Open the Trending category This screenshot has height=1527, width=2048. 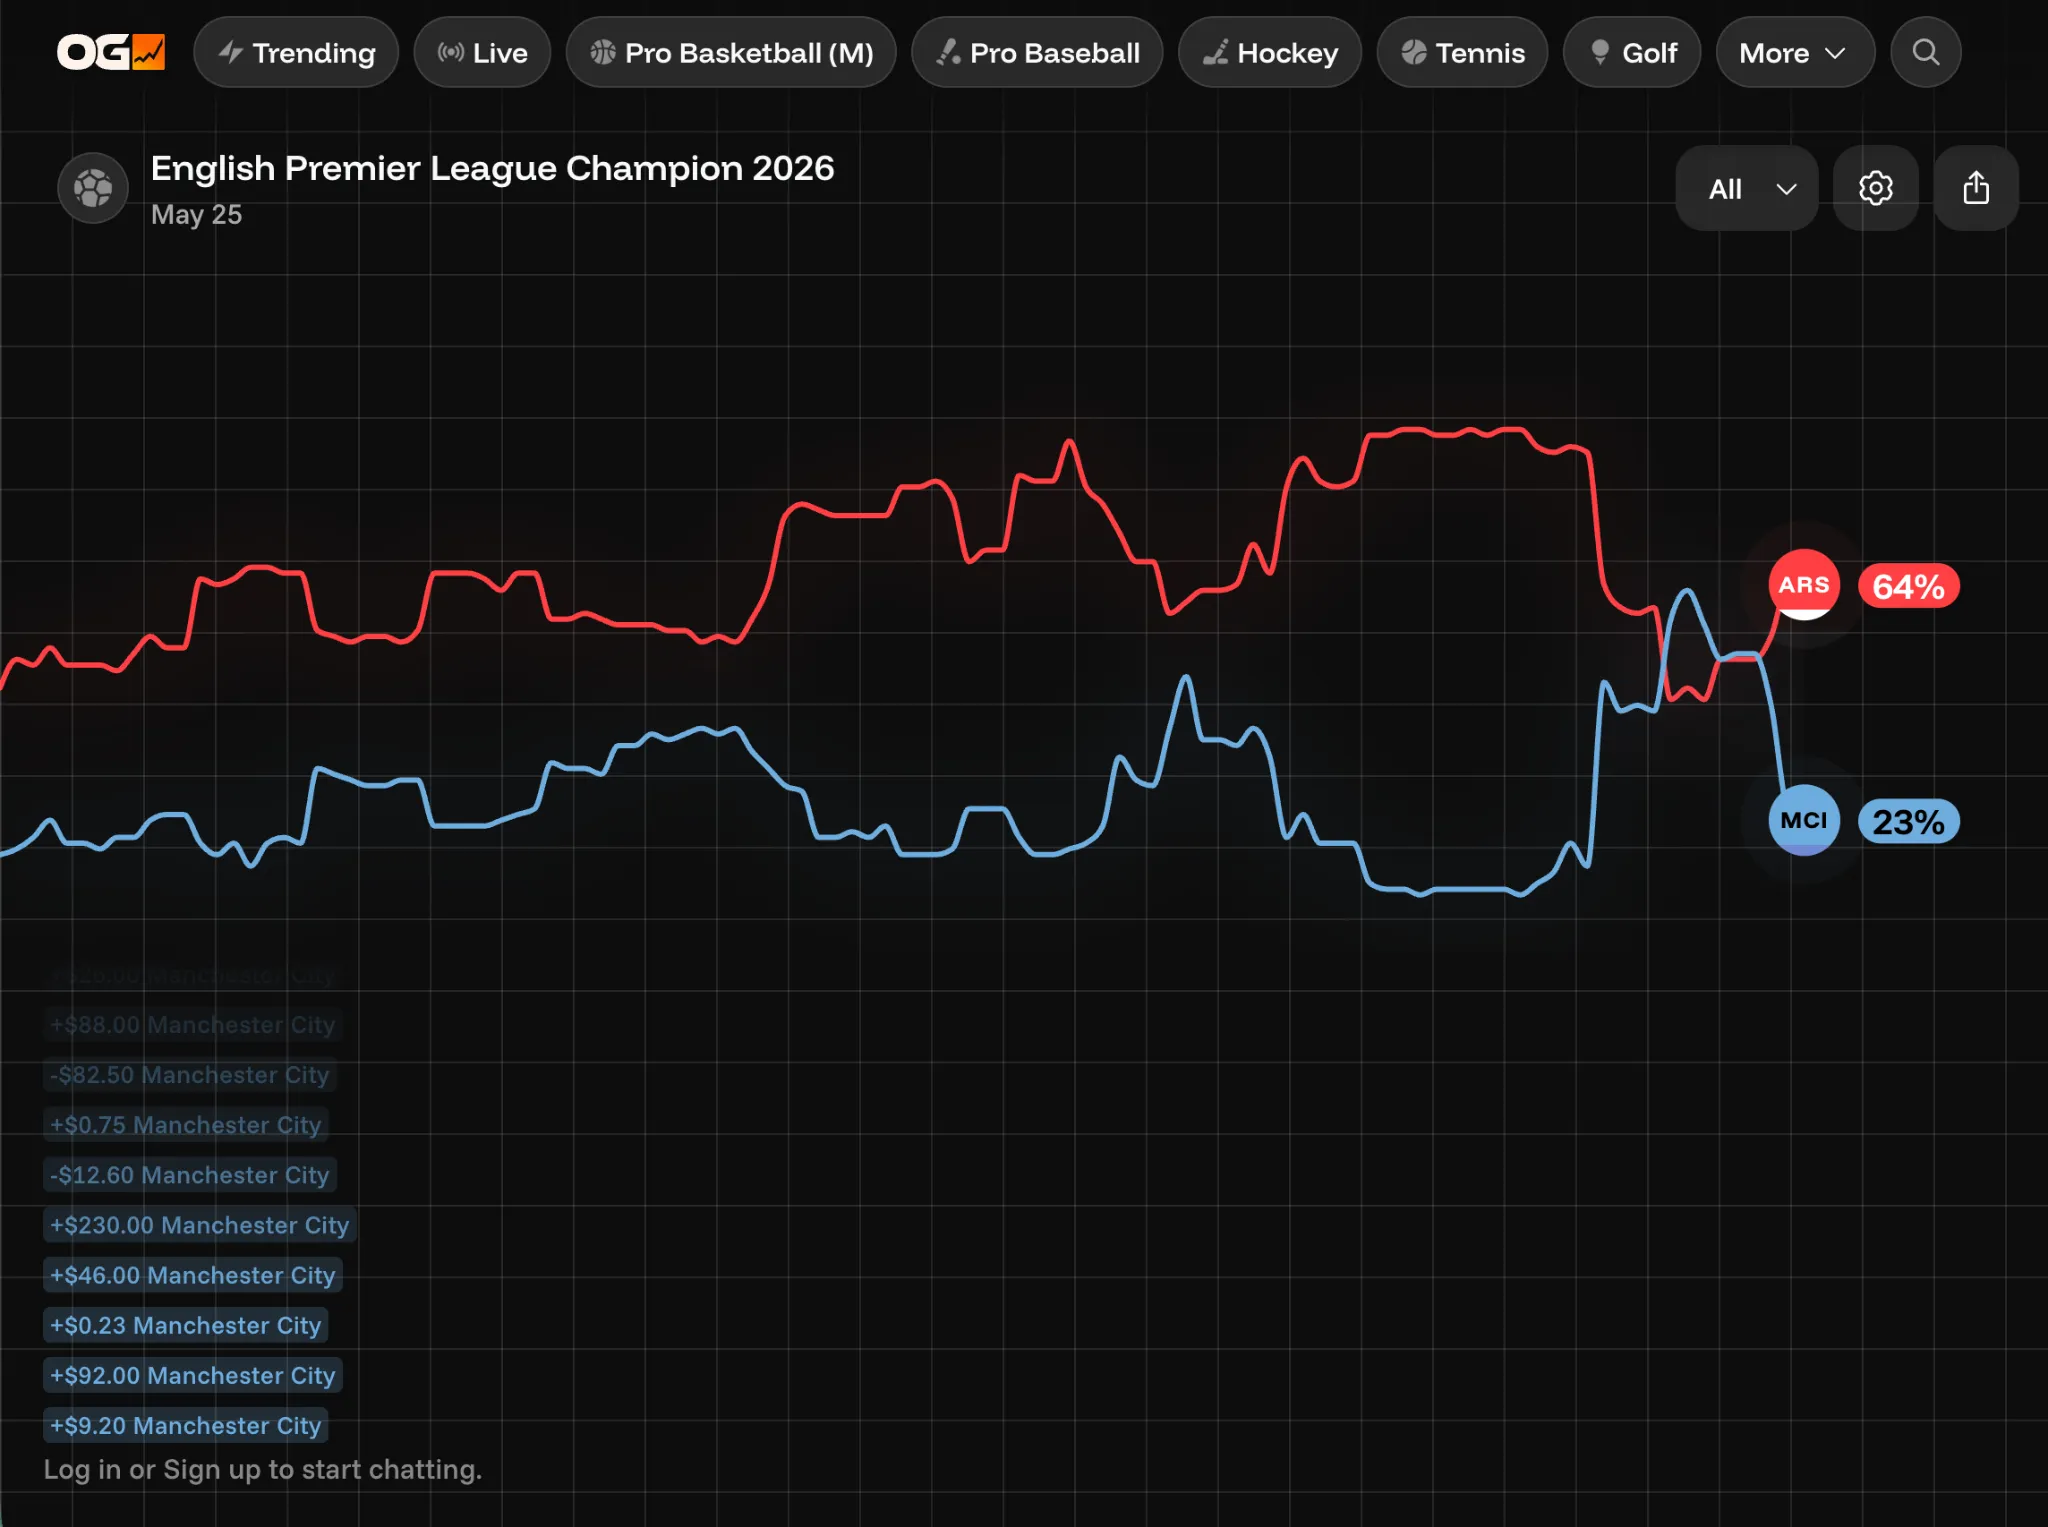coord(296,52)
